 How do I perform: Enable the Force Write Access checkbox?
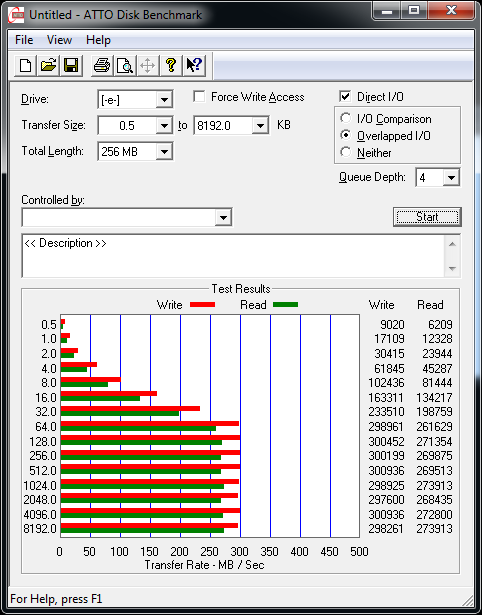tap(199, 96)
